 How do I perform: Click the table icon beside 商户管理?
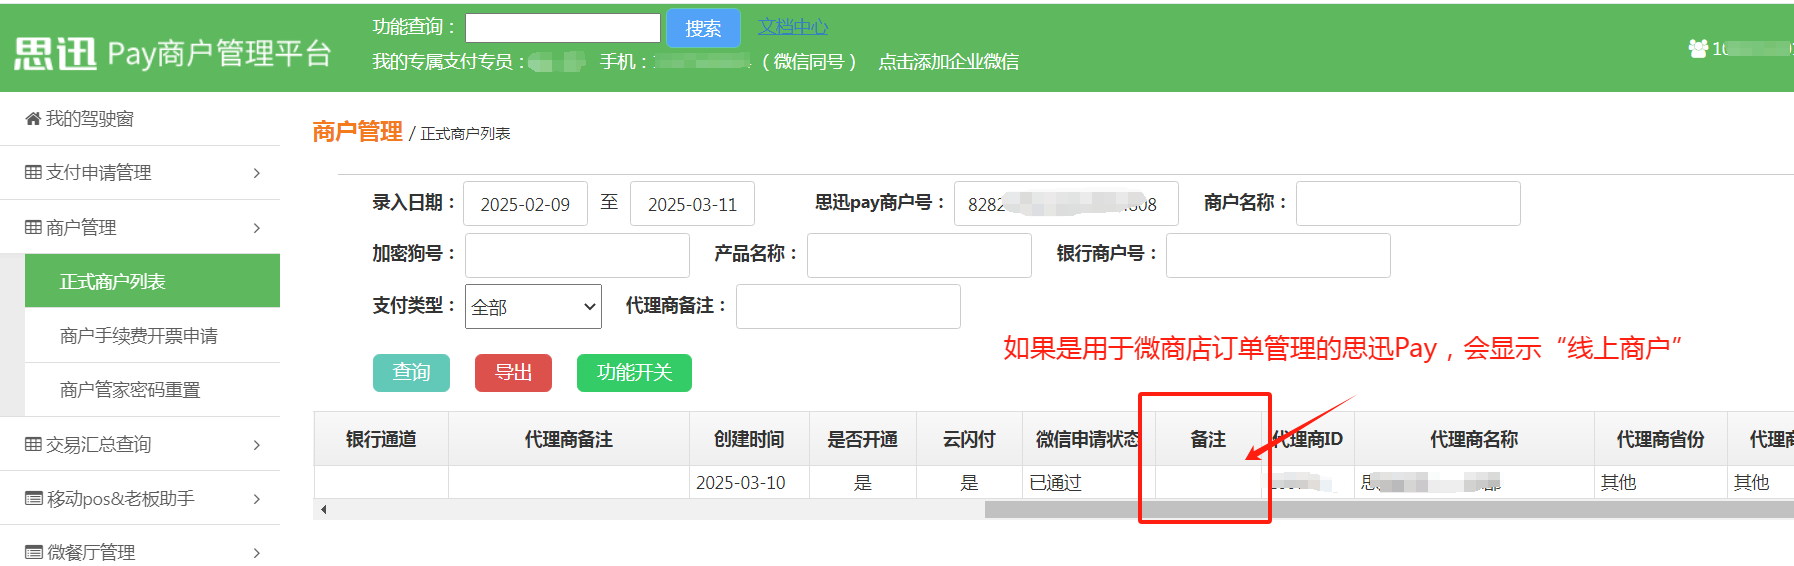(x=33, y=228)
